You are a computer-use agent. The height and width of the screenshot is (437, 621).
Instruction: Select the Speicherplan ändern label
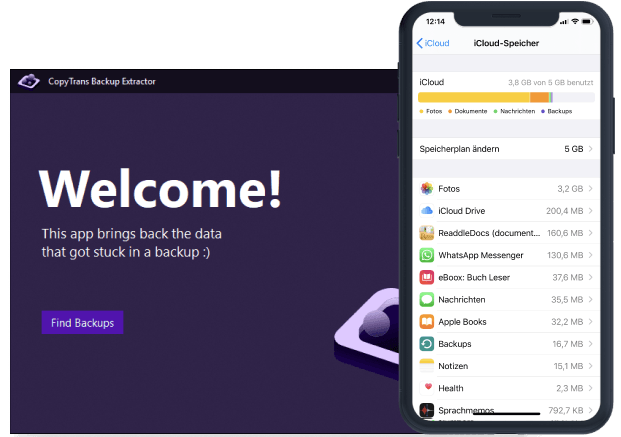(459, 149)
